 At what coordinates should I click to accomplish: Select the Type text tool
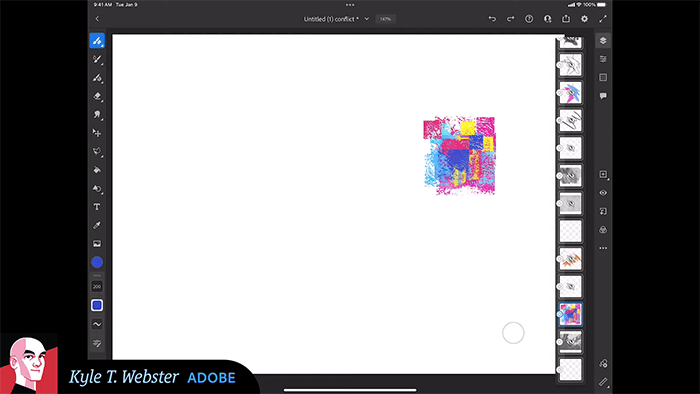pos(97,207)
